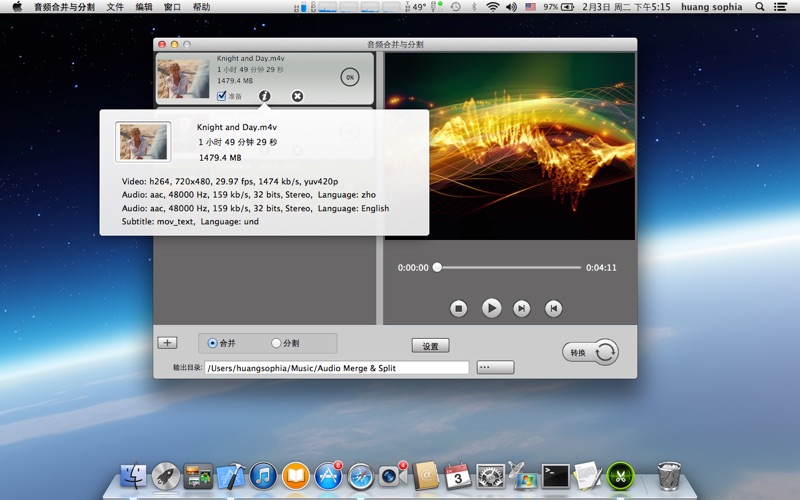
Task: Open the Wi-Fi status menu
Action: pos(492,7)
